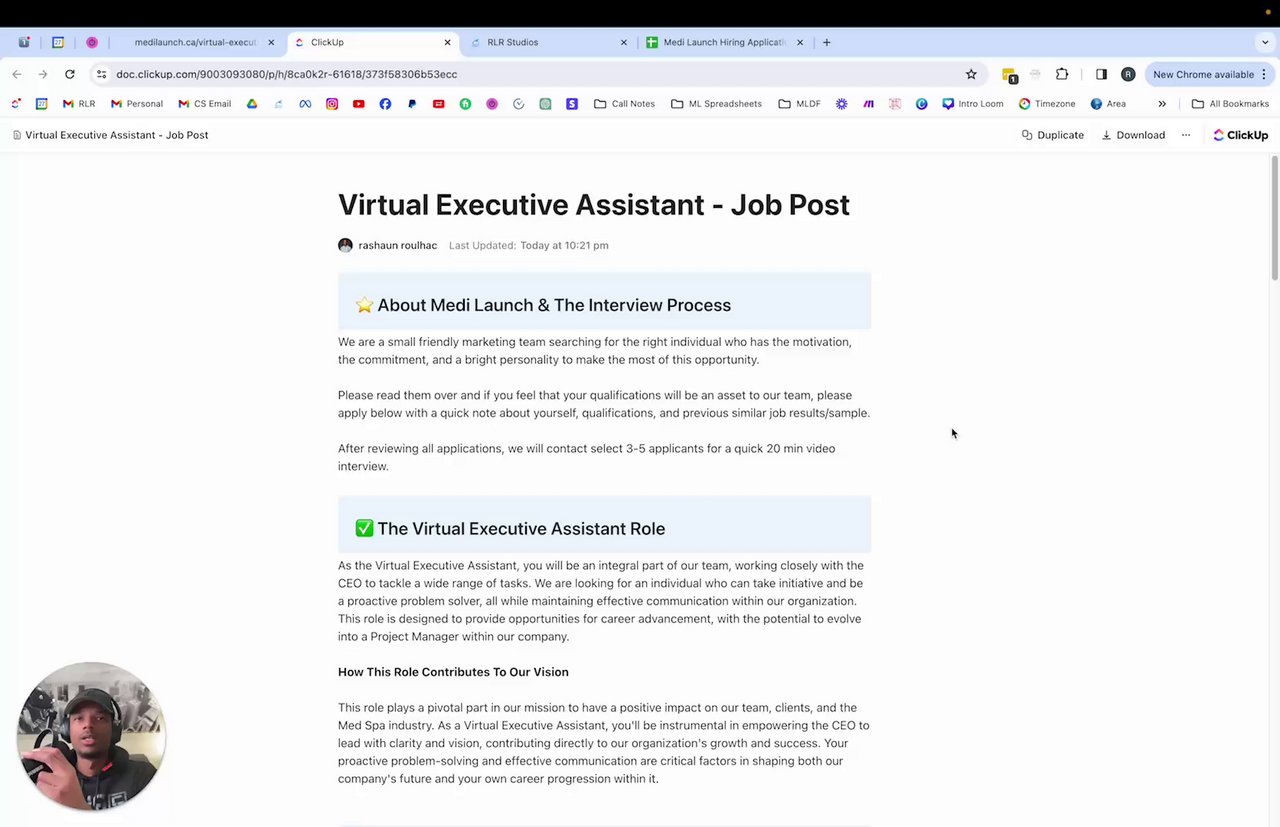Viewport: 1280px width, 827px height.
Task: Open the YouTube bookmark
Action: 358,104
